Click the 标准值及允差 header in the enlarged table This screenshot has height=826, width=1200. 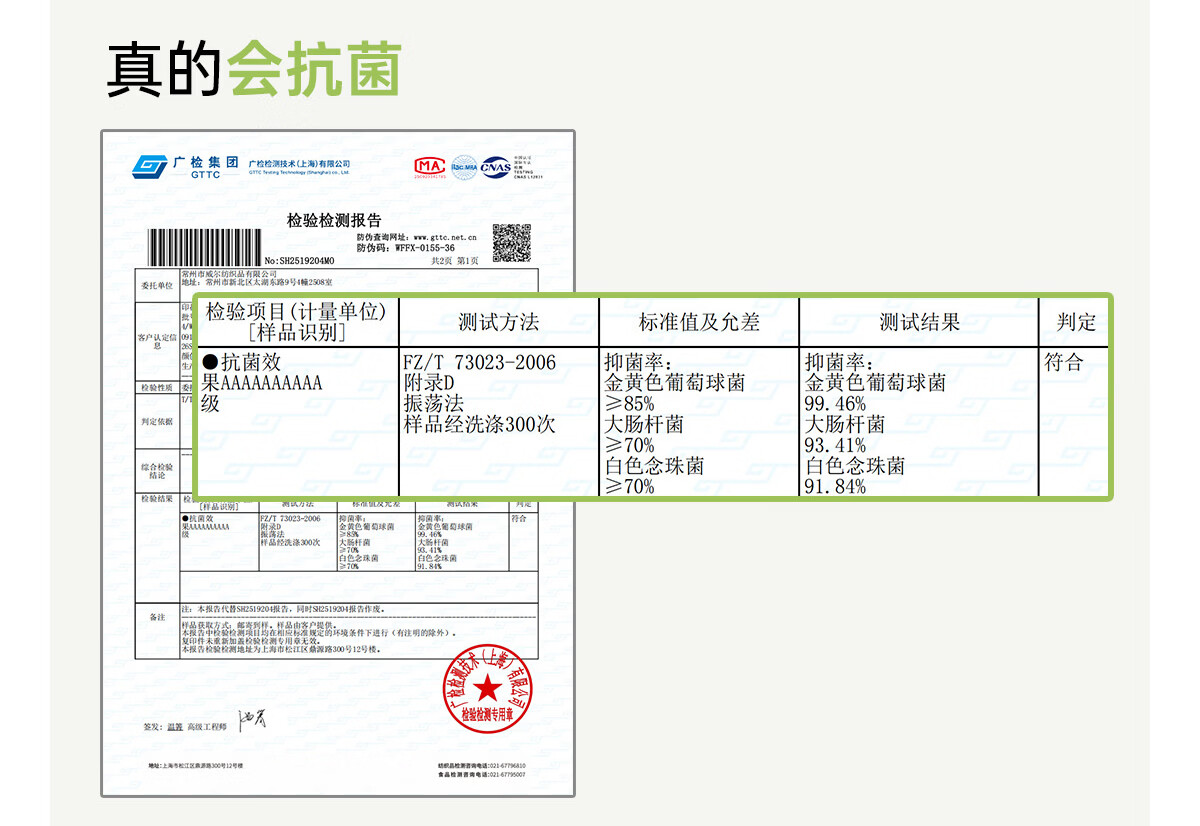[699, 322]
